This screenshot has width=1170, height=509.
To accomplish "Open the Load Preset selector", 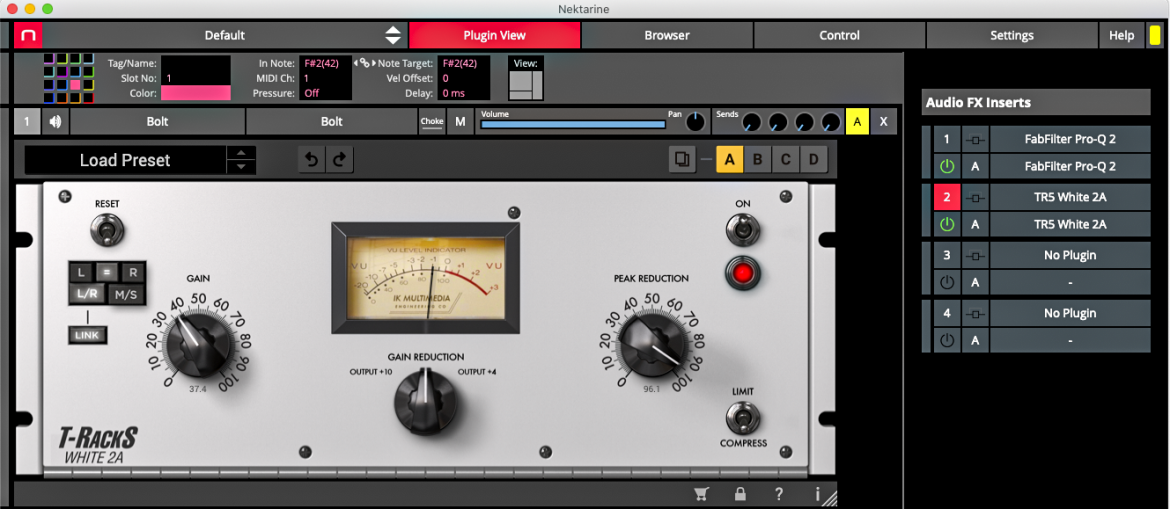I will [125, 160].
